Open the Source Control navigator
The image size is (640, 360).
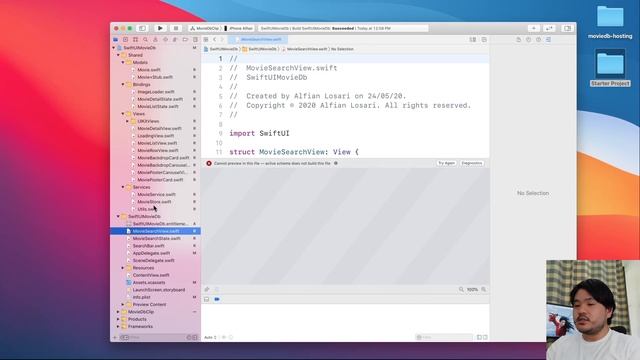tap(125, 40)
